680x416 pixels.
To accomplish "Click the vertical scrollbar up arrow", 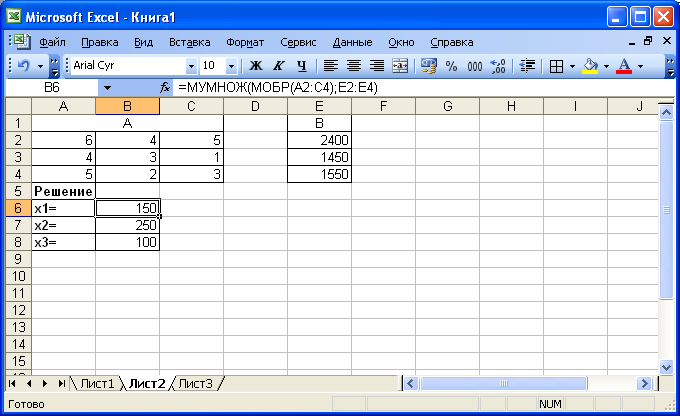I will (x=666, y=113).
